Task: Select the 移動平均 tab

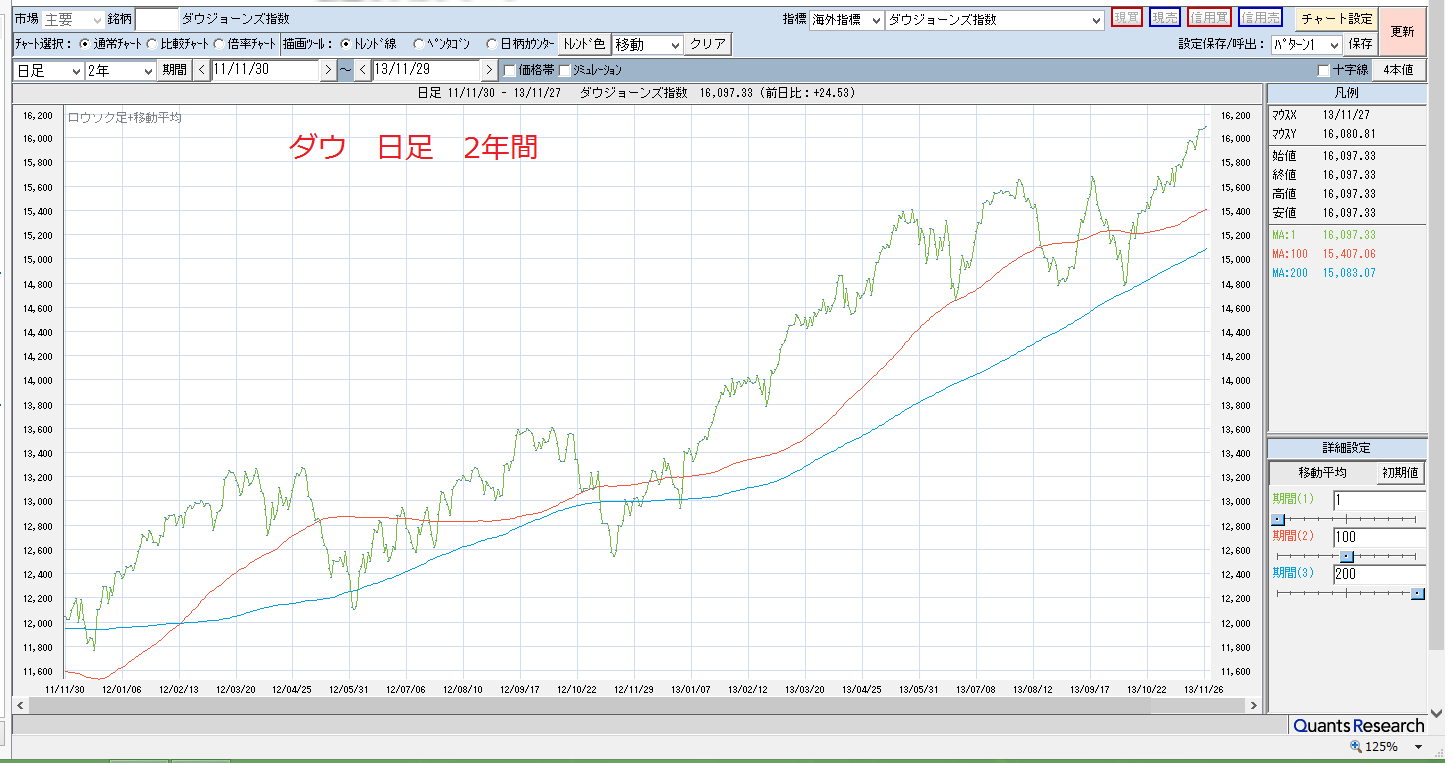Action: pyautogui.click(x=1322, y=473)
